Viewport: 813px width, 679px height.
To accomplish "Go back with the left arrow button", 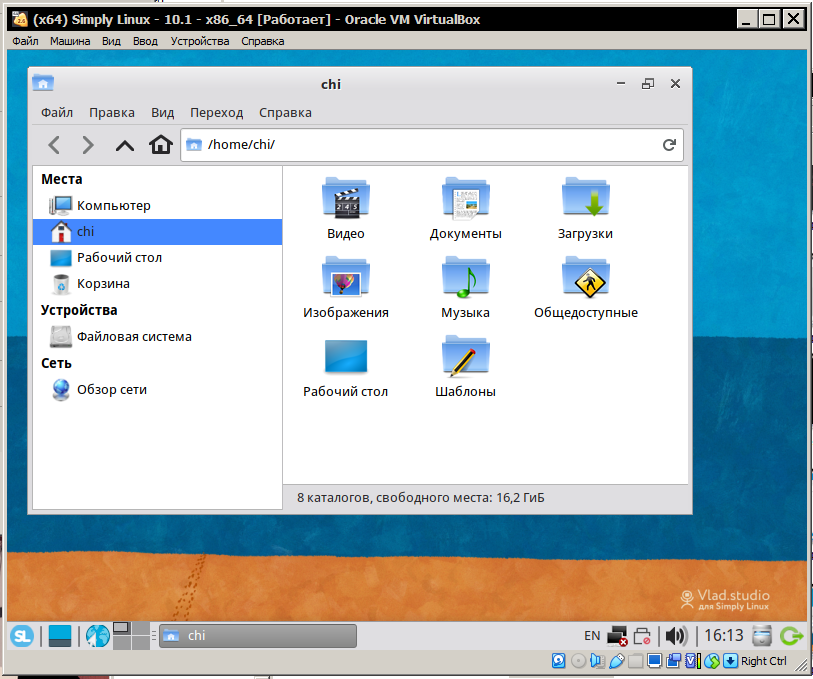I will 54,145.
